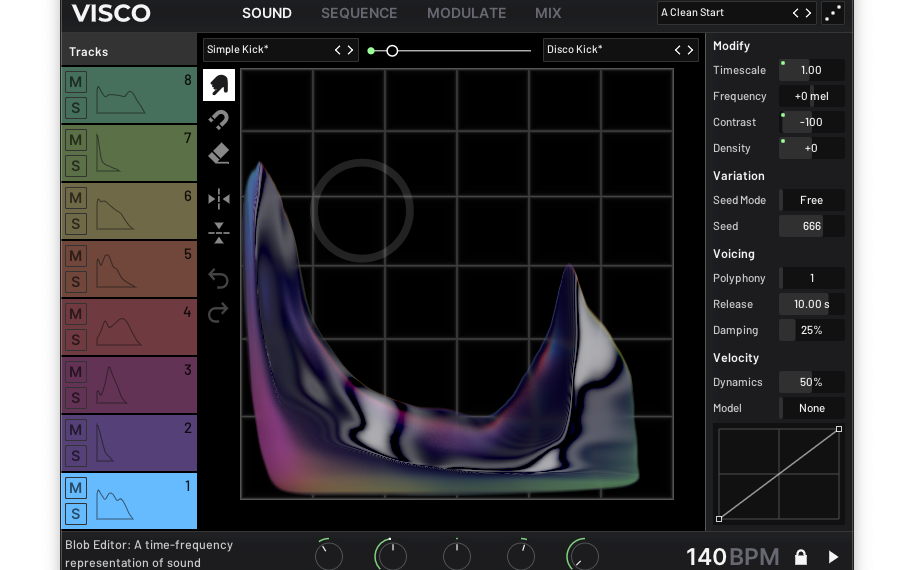This screenshot has width=913, height=570.
Task: Select the magnet tool
Action: [x=219, y=120]
